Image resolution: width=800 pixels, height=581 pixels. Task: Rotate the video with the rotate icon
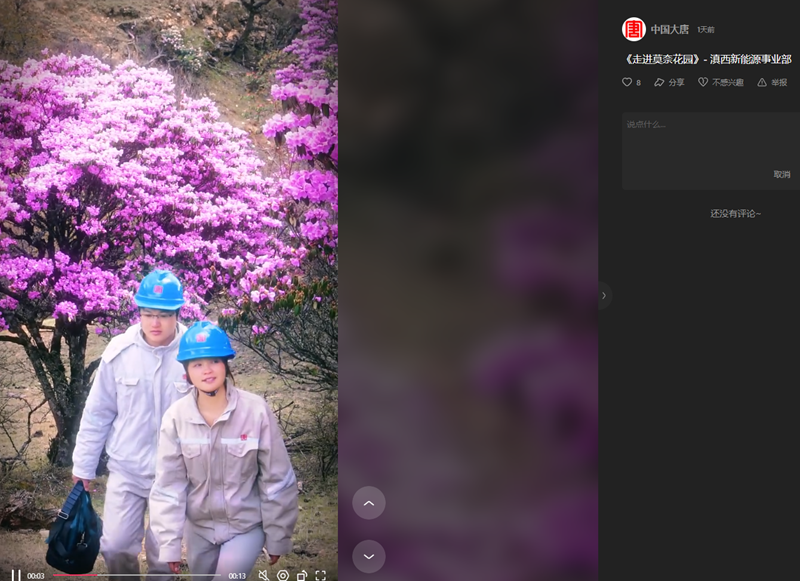coord(302,575)
